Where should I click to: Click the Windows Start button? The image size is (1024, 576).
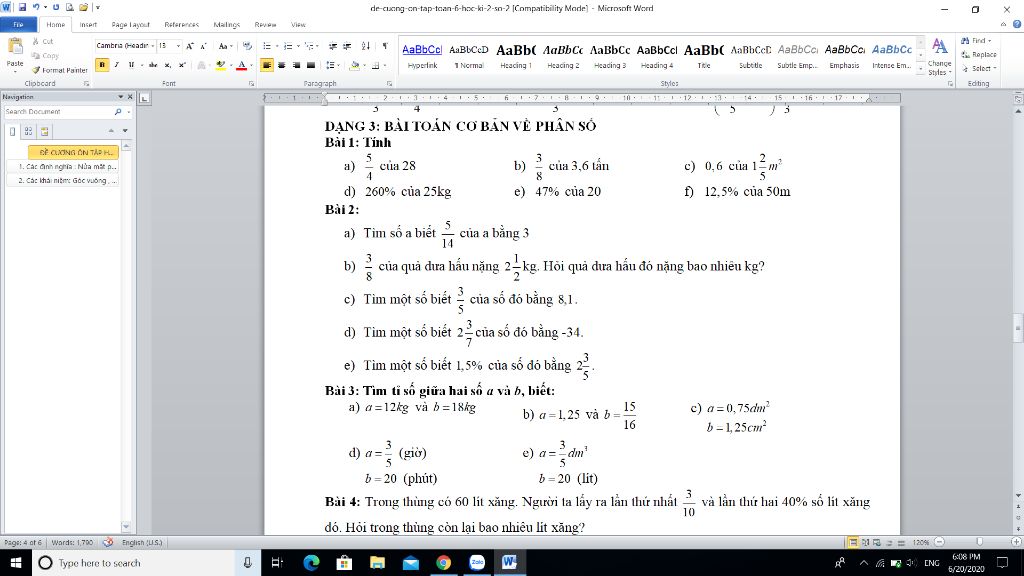coord(16,562)
